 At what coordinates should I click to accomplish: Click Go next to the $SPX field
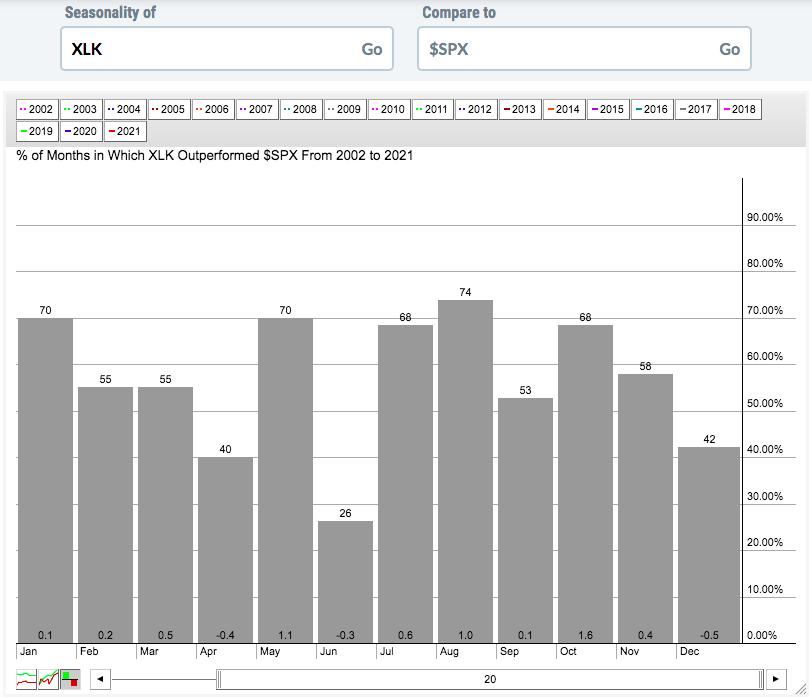point(729,49)
